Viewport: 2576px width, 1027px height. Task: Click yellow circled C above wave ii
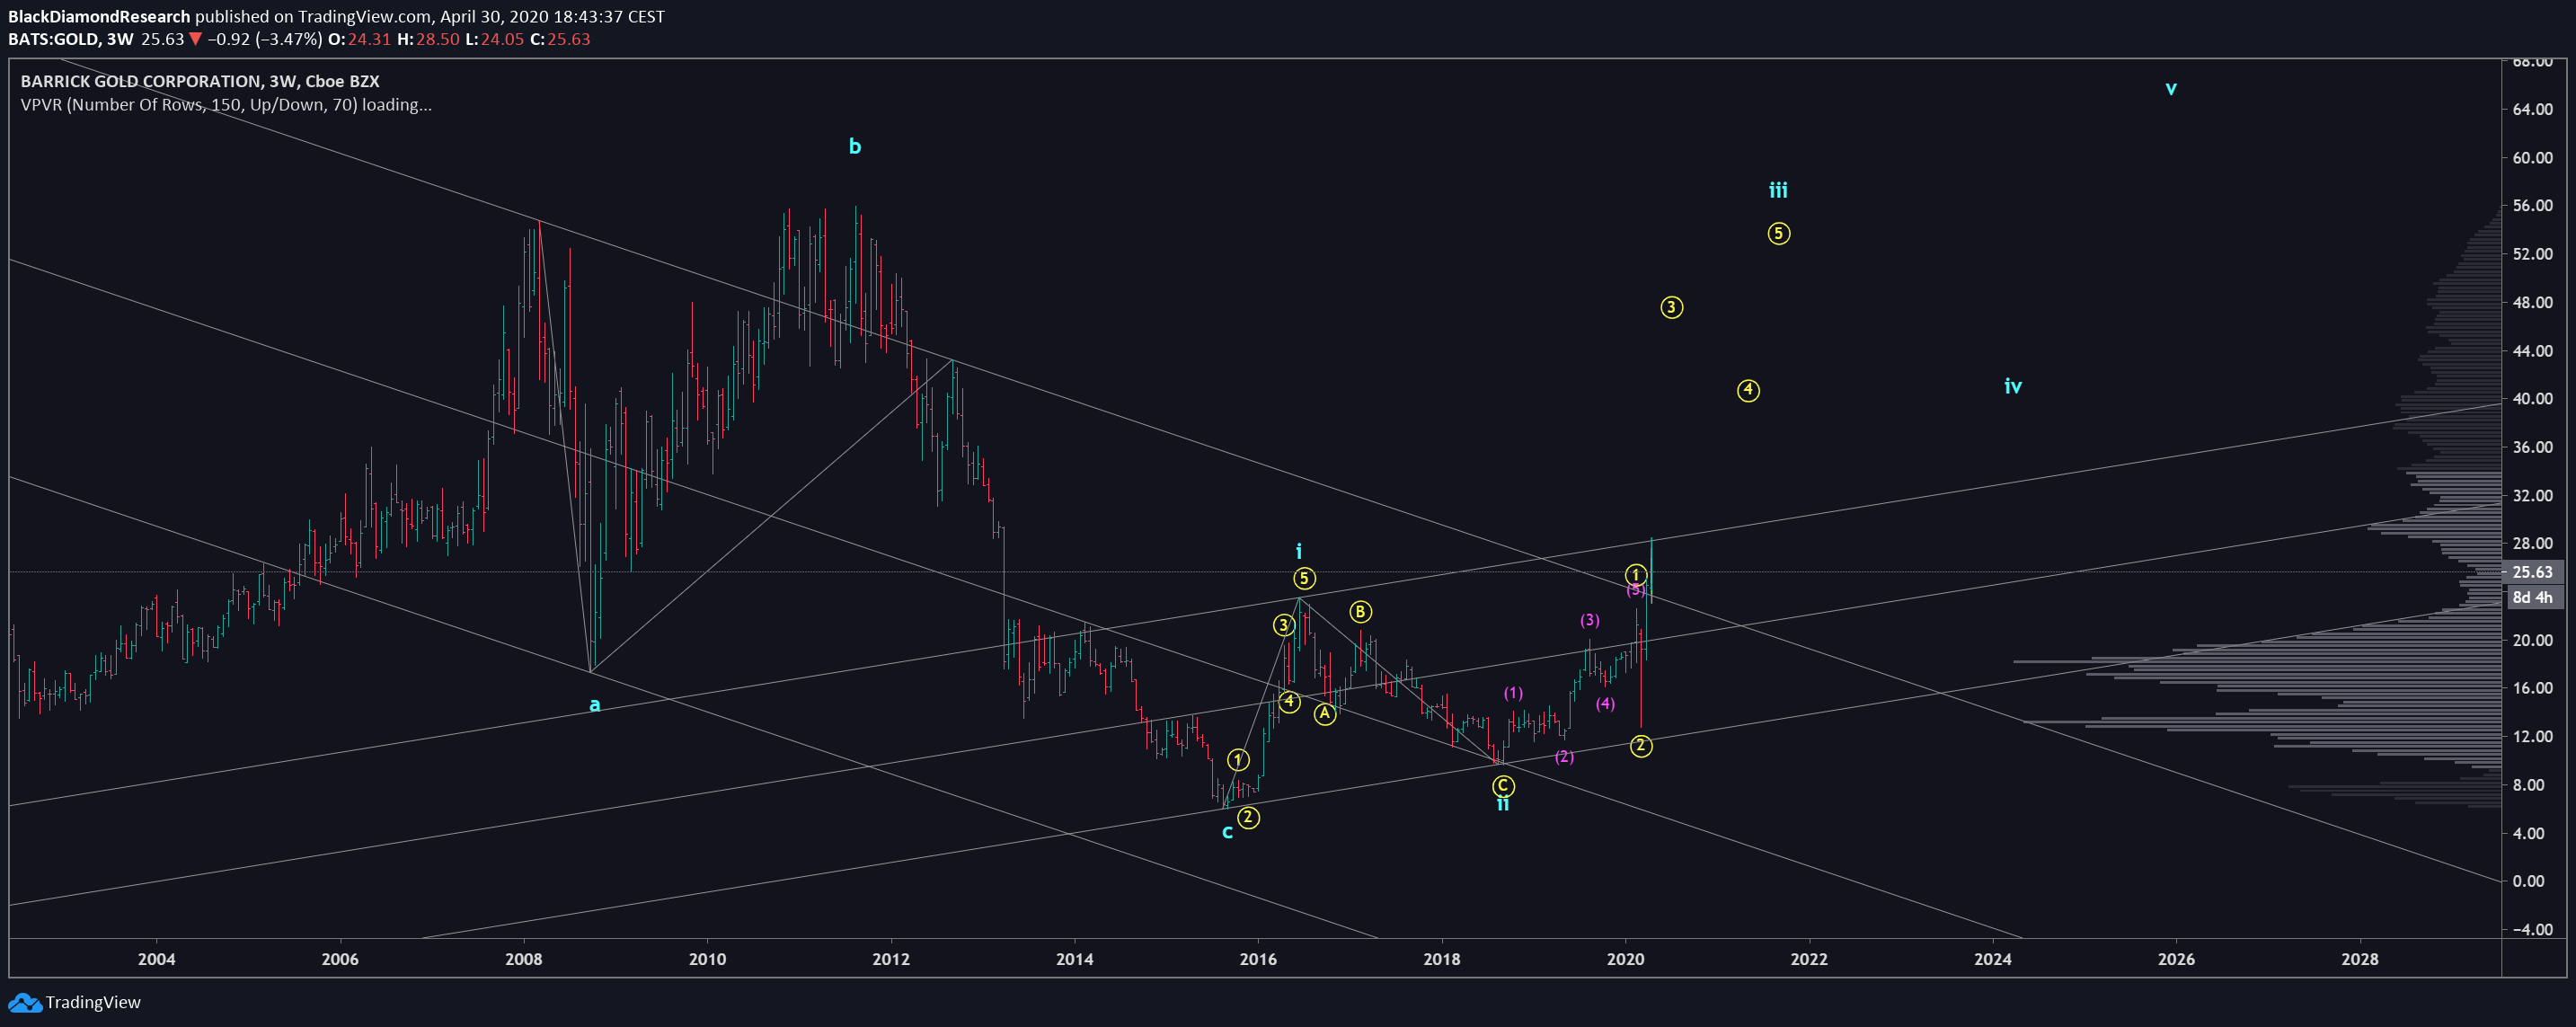coord(1503,786)
